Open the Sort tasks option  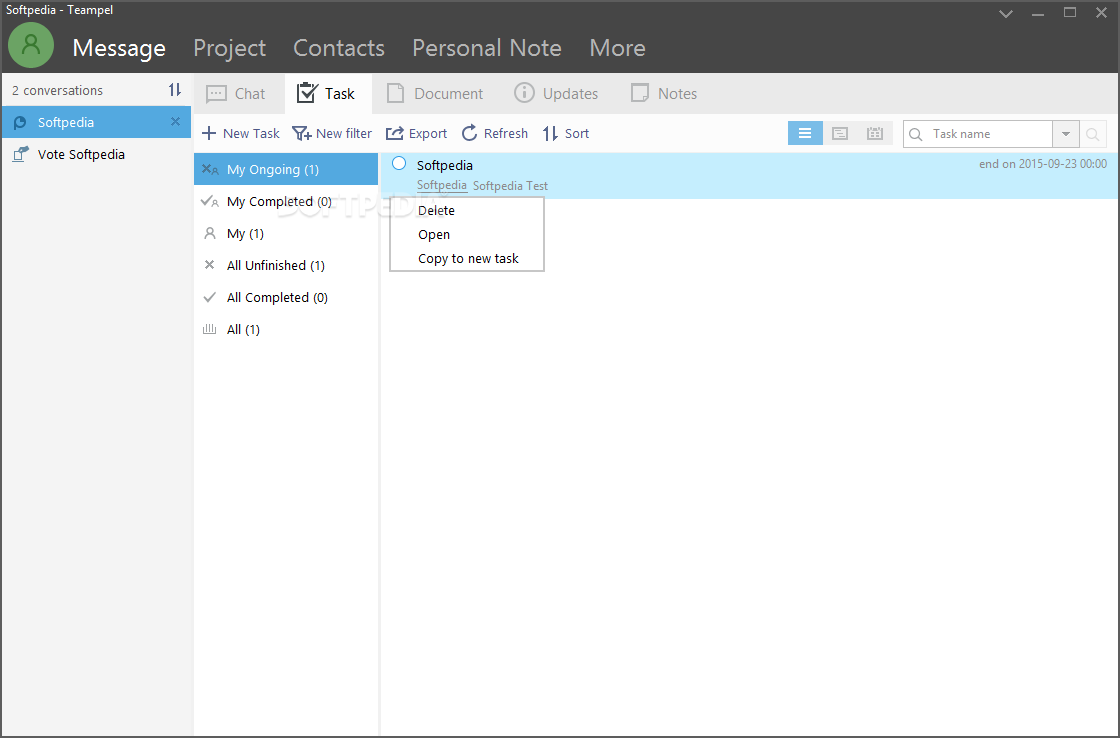(x=566, y=134)
